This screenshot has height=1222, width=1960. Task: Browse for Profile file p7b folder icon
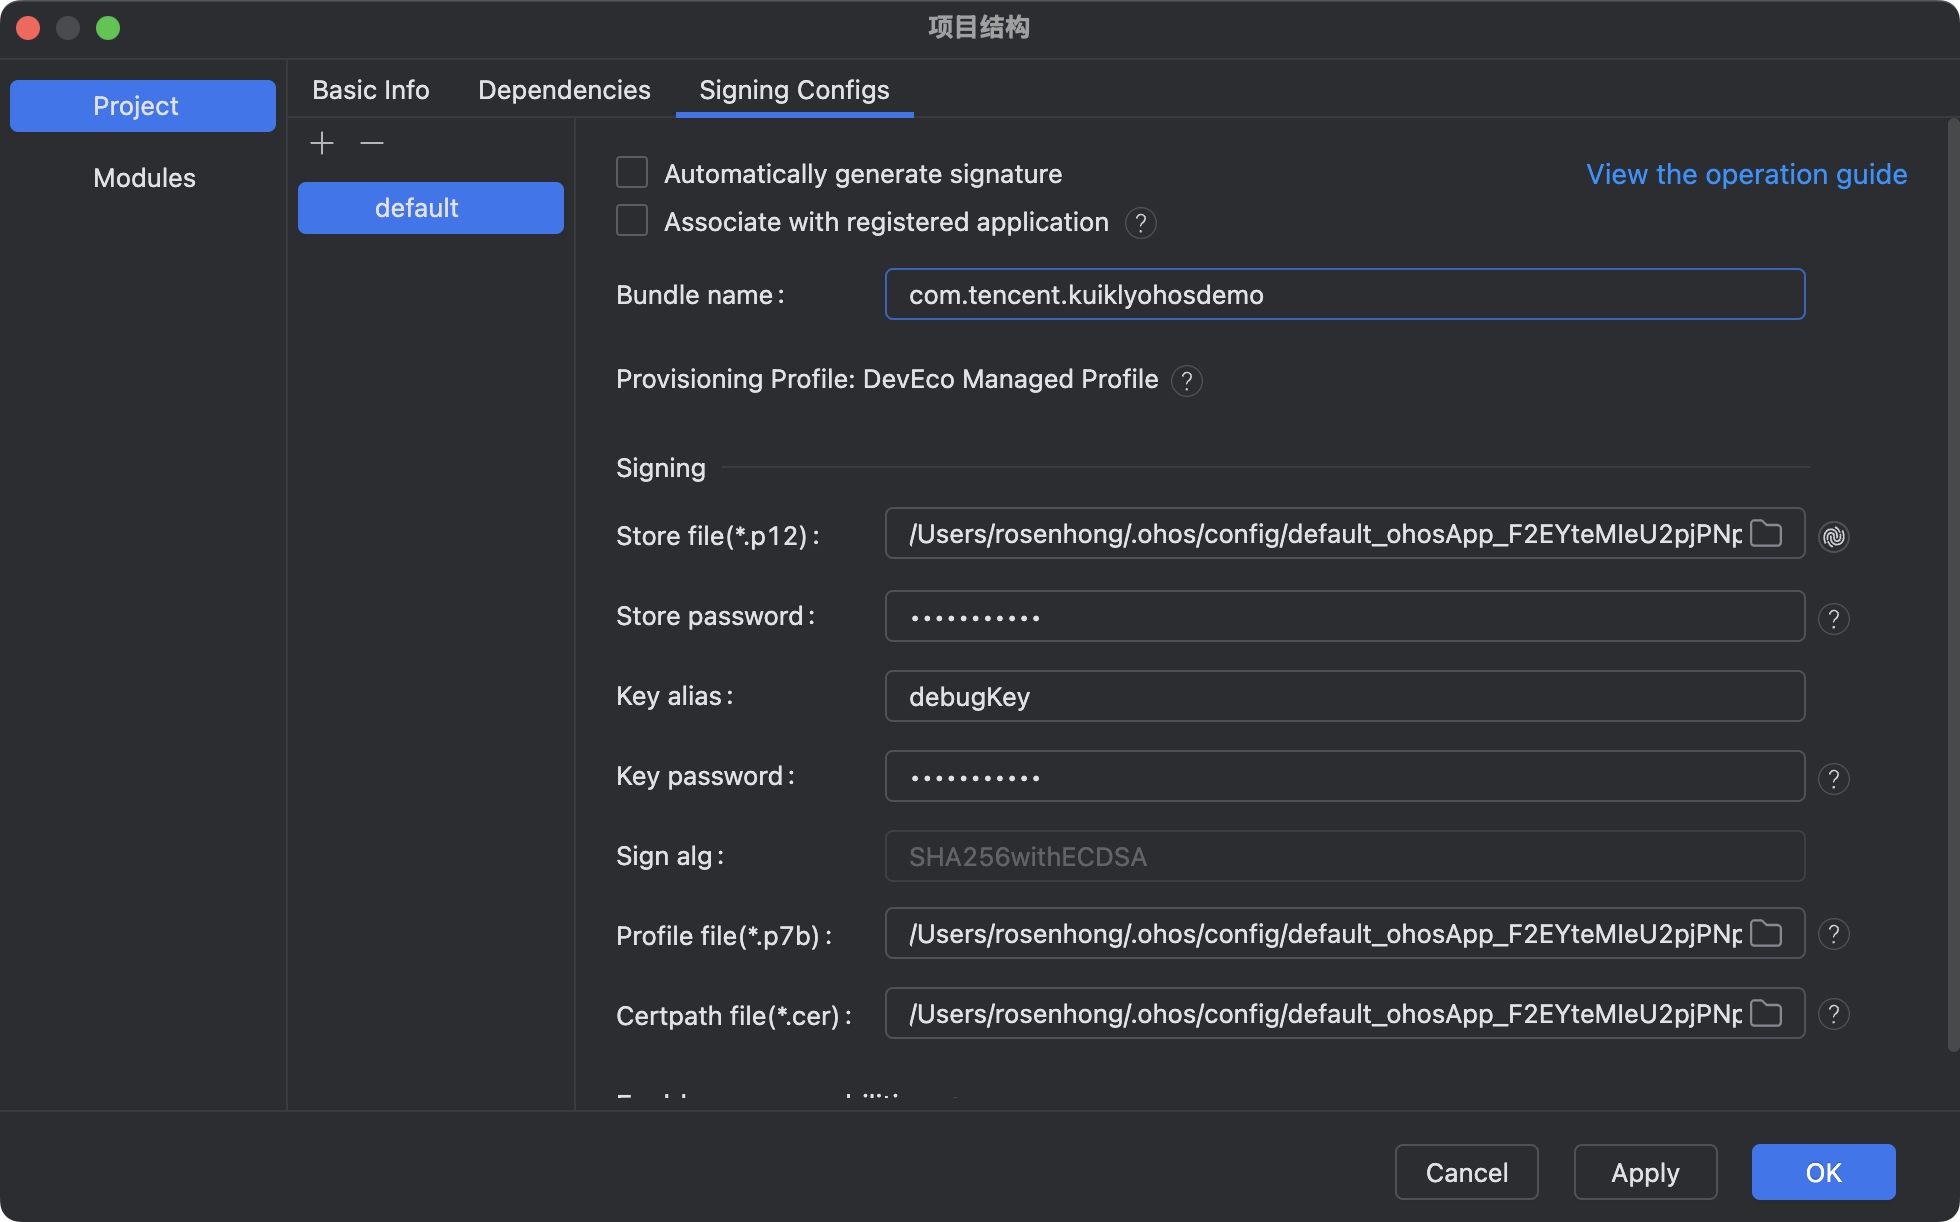click(x=1766, y=934)
